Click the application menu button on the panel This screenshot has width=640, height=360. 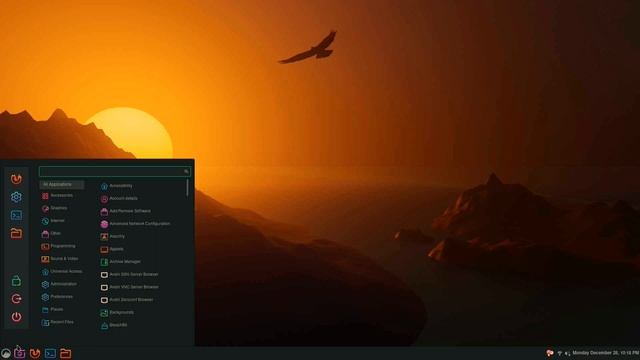(x=6, y=353)
